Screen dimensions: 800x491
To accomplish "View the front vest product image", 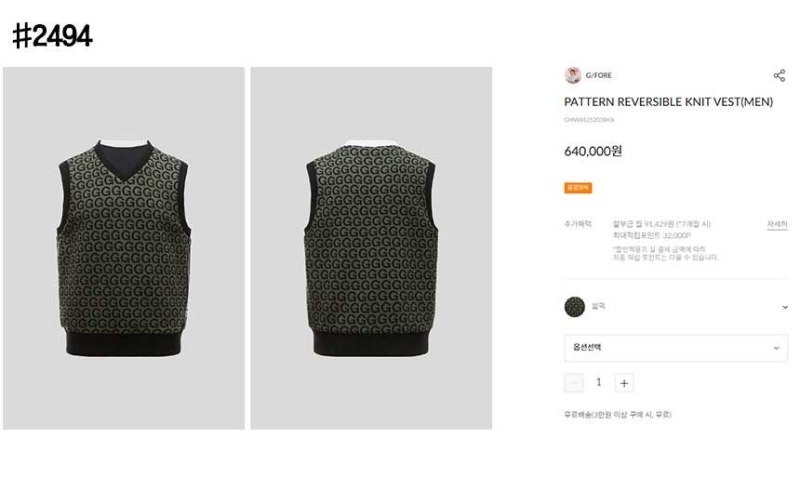I will tap(124, 248).
